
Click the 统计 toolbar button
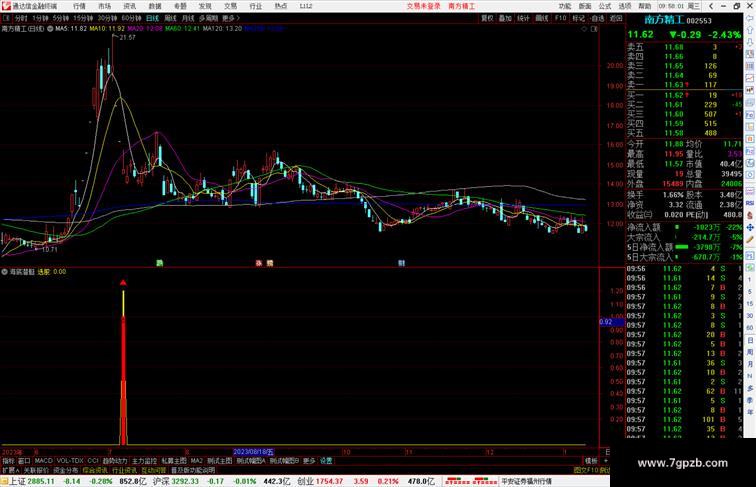coord(524,18)
